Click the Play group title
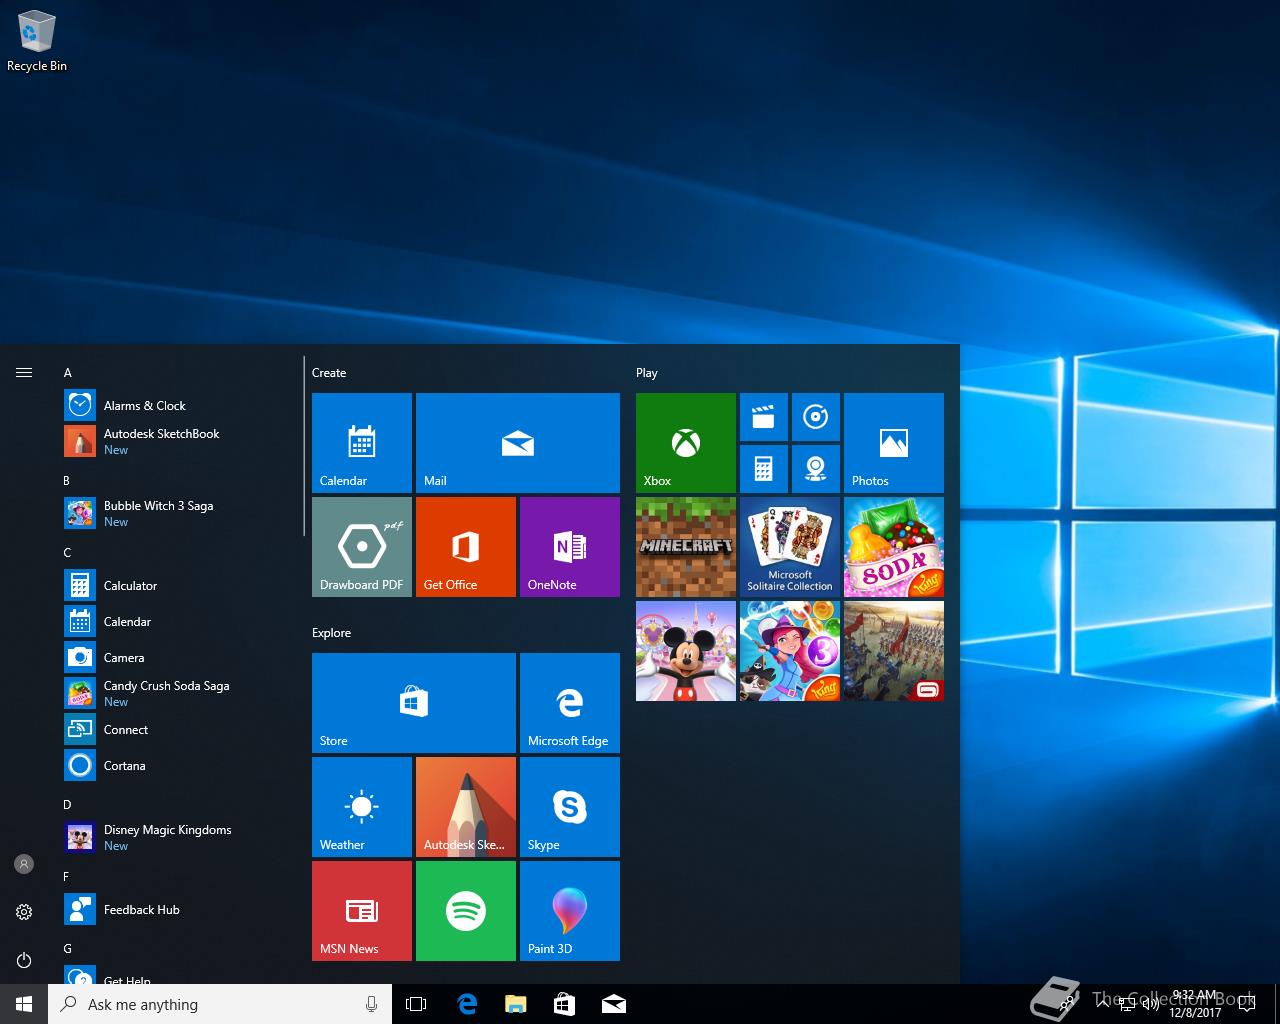This screenshot has height=1024, width=1280. (x=647, y=373)
